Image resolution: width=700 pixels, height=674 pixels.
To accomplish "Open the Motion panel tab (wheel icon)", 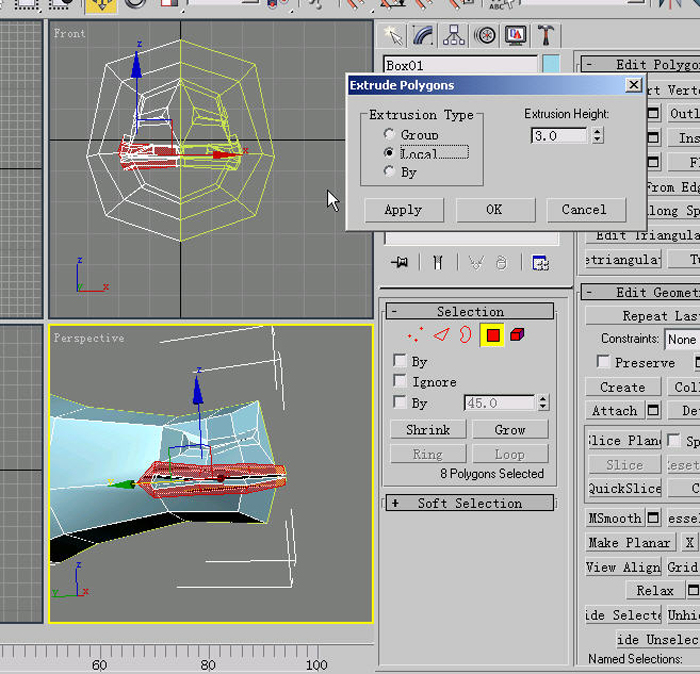I will [485, 36].
